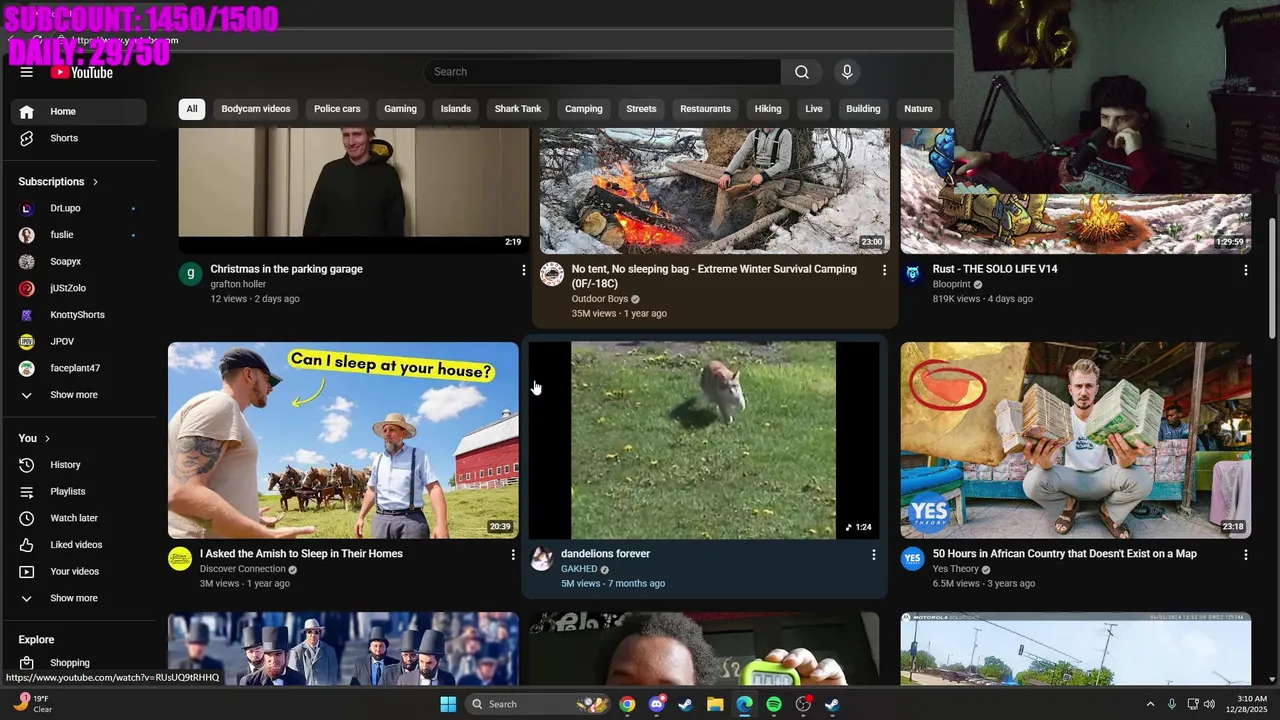Select the Police cars chip

pyautogui.click(x=337, y=109)
